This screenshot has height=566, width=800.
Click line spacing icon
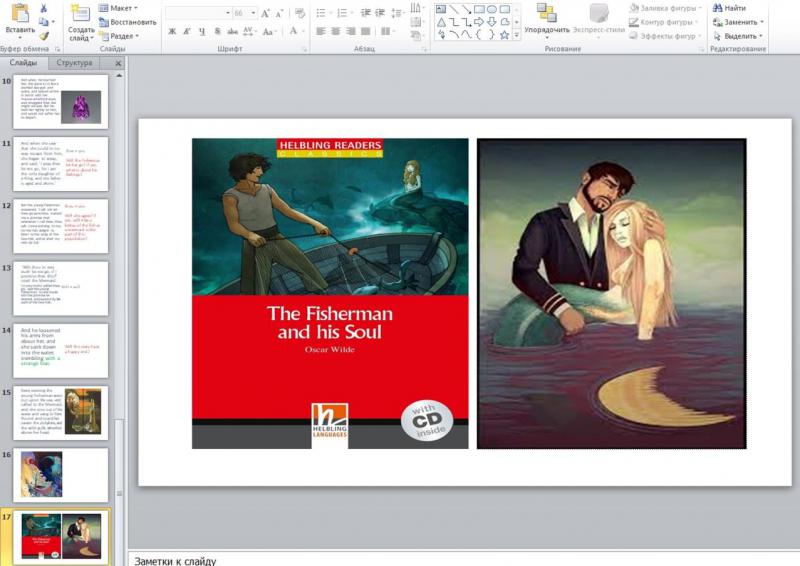tap(397, 13)
